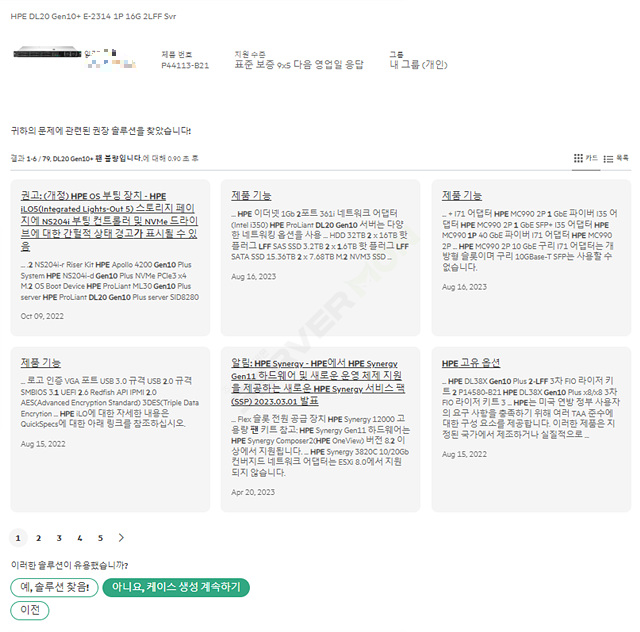Switch to list view (목록)

(x=616, y=158)
